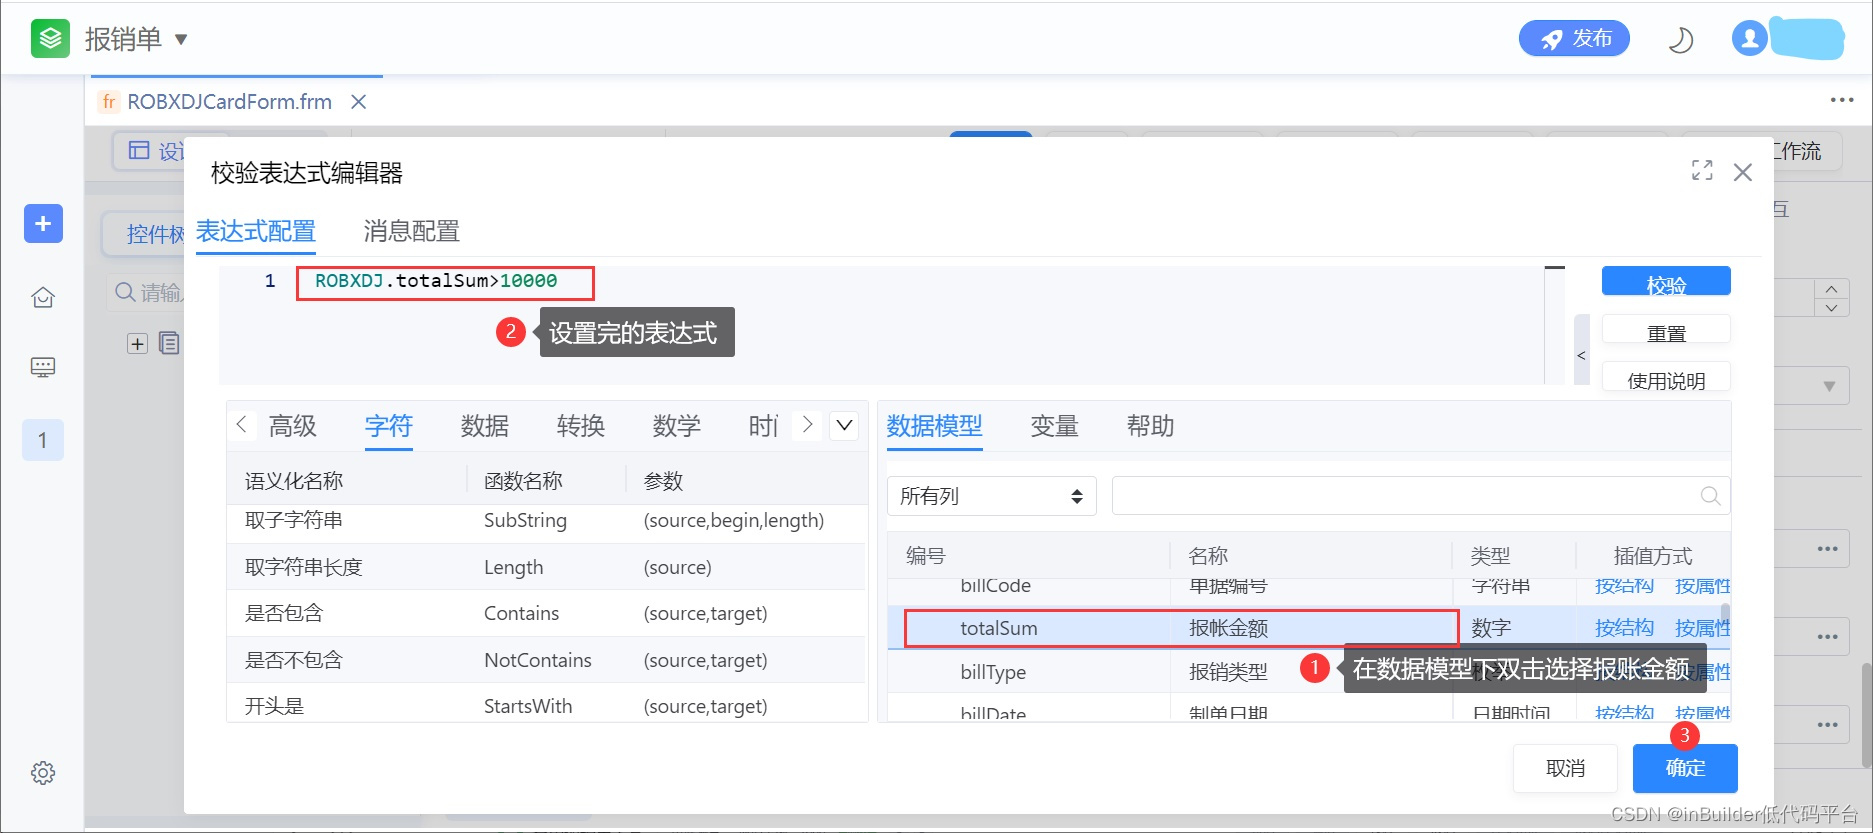
Task: Switch to 表达式配置 tab
Action: point(256,231)
